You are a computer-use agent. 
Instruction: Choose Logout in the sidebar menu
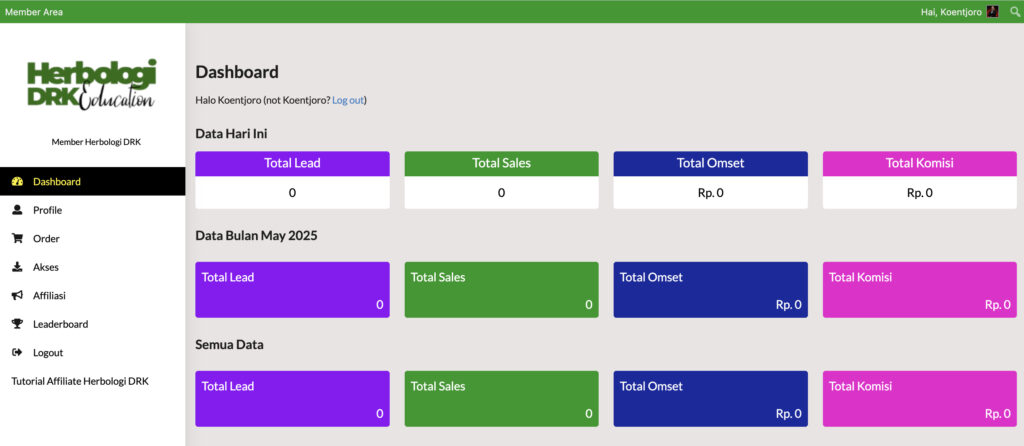[x=93, y=353]
